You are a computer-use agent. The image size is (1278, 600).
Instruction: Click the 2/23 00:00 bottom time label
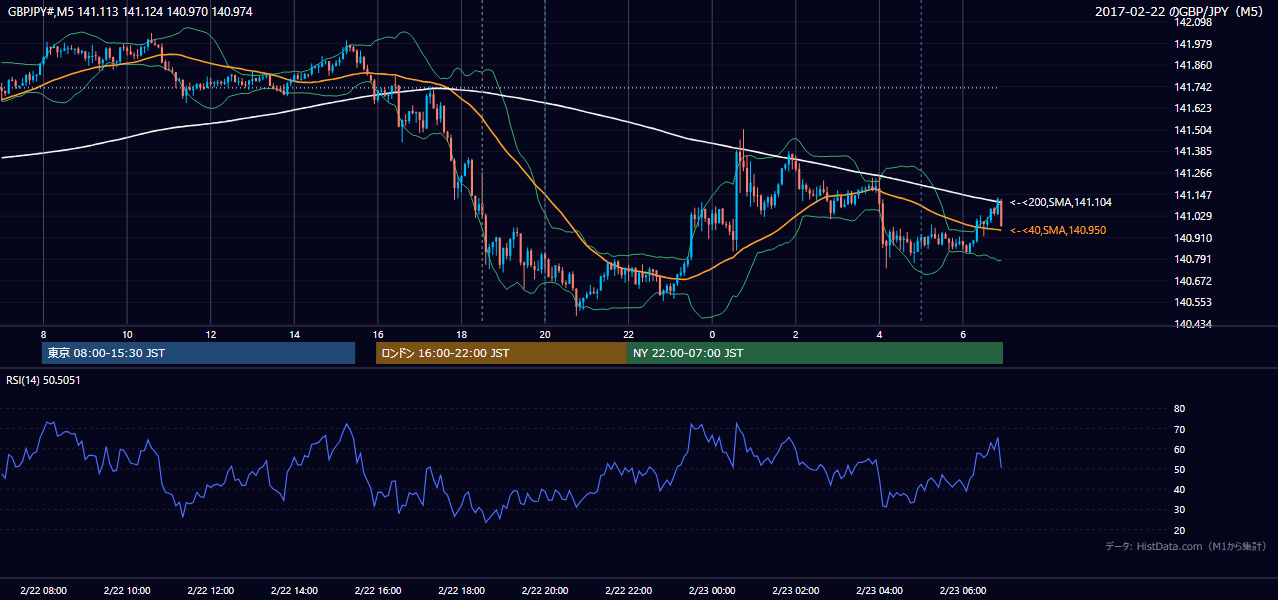click(712, 590)
